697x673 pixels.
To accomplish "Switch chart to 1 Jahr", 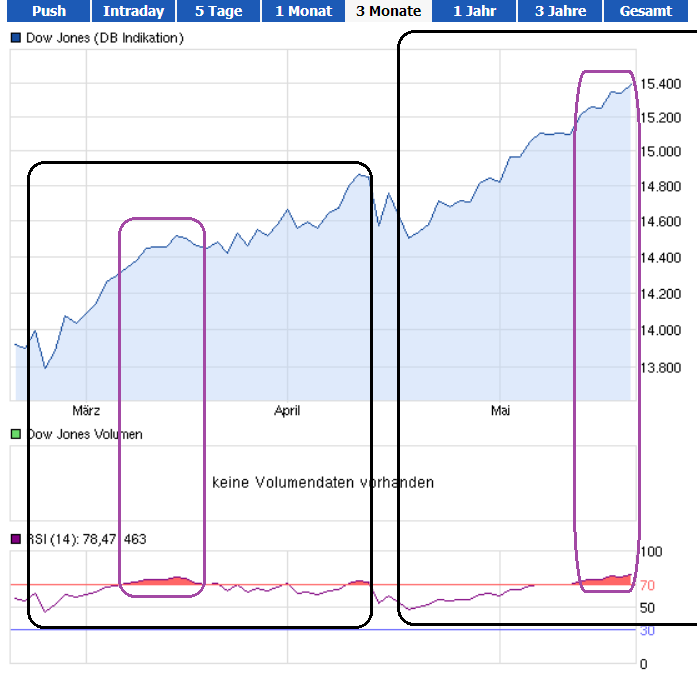I will pyautogui.click(x=475, y=11).
